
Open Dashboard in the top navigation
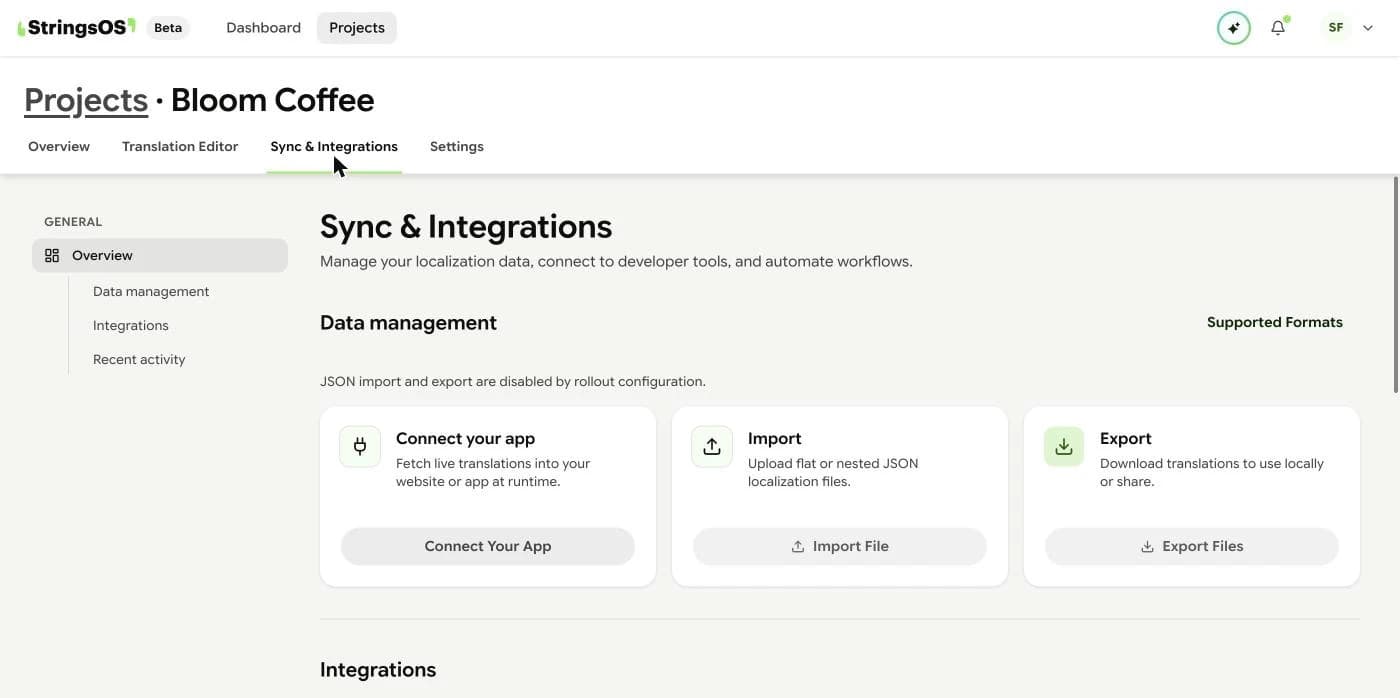263,28
